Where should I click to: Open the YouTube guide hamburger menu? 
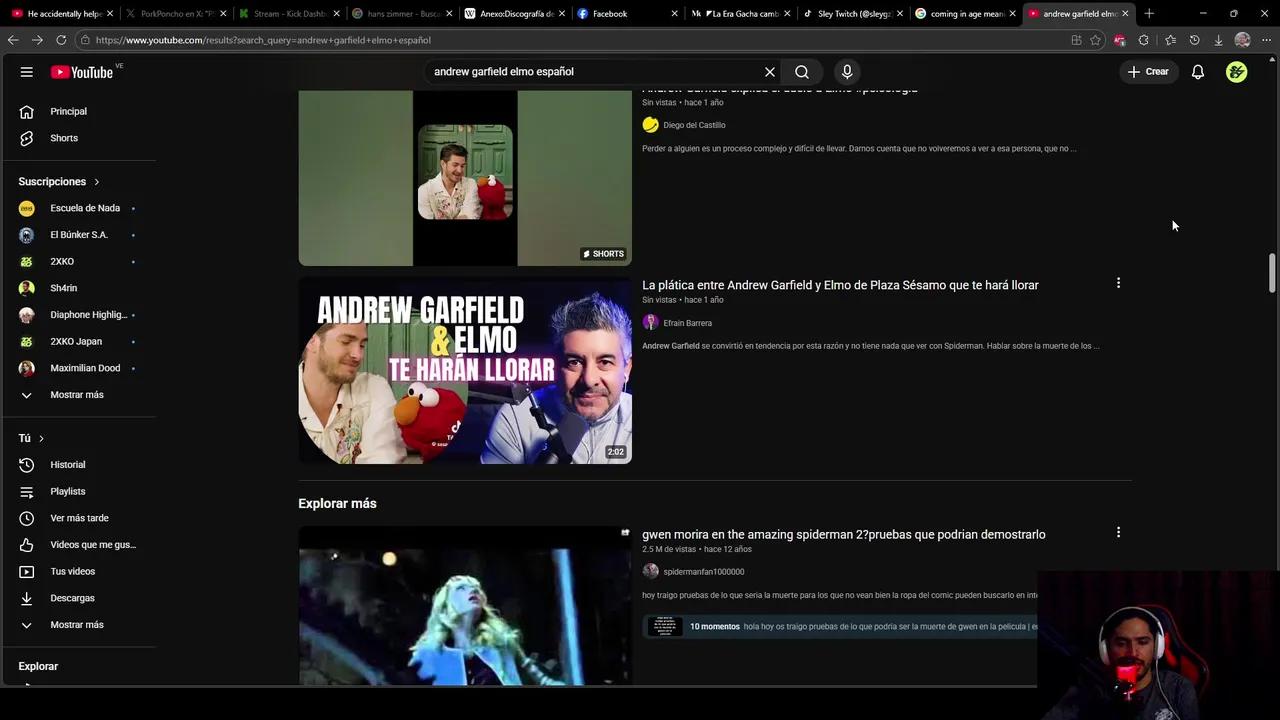point(27,72)
